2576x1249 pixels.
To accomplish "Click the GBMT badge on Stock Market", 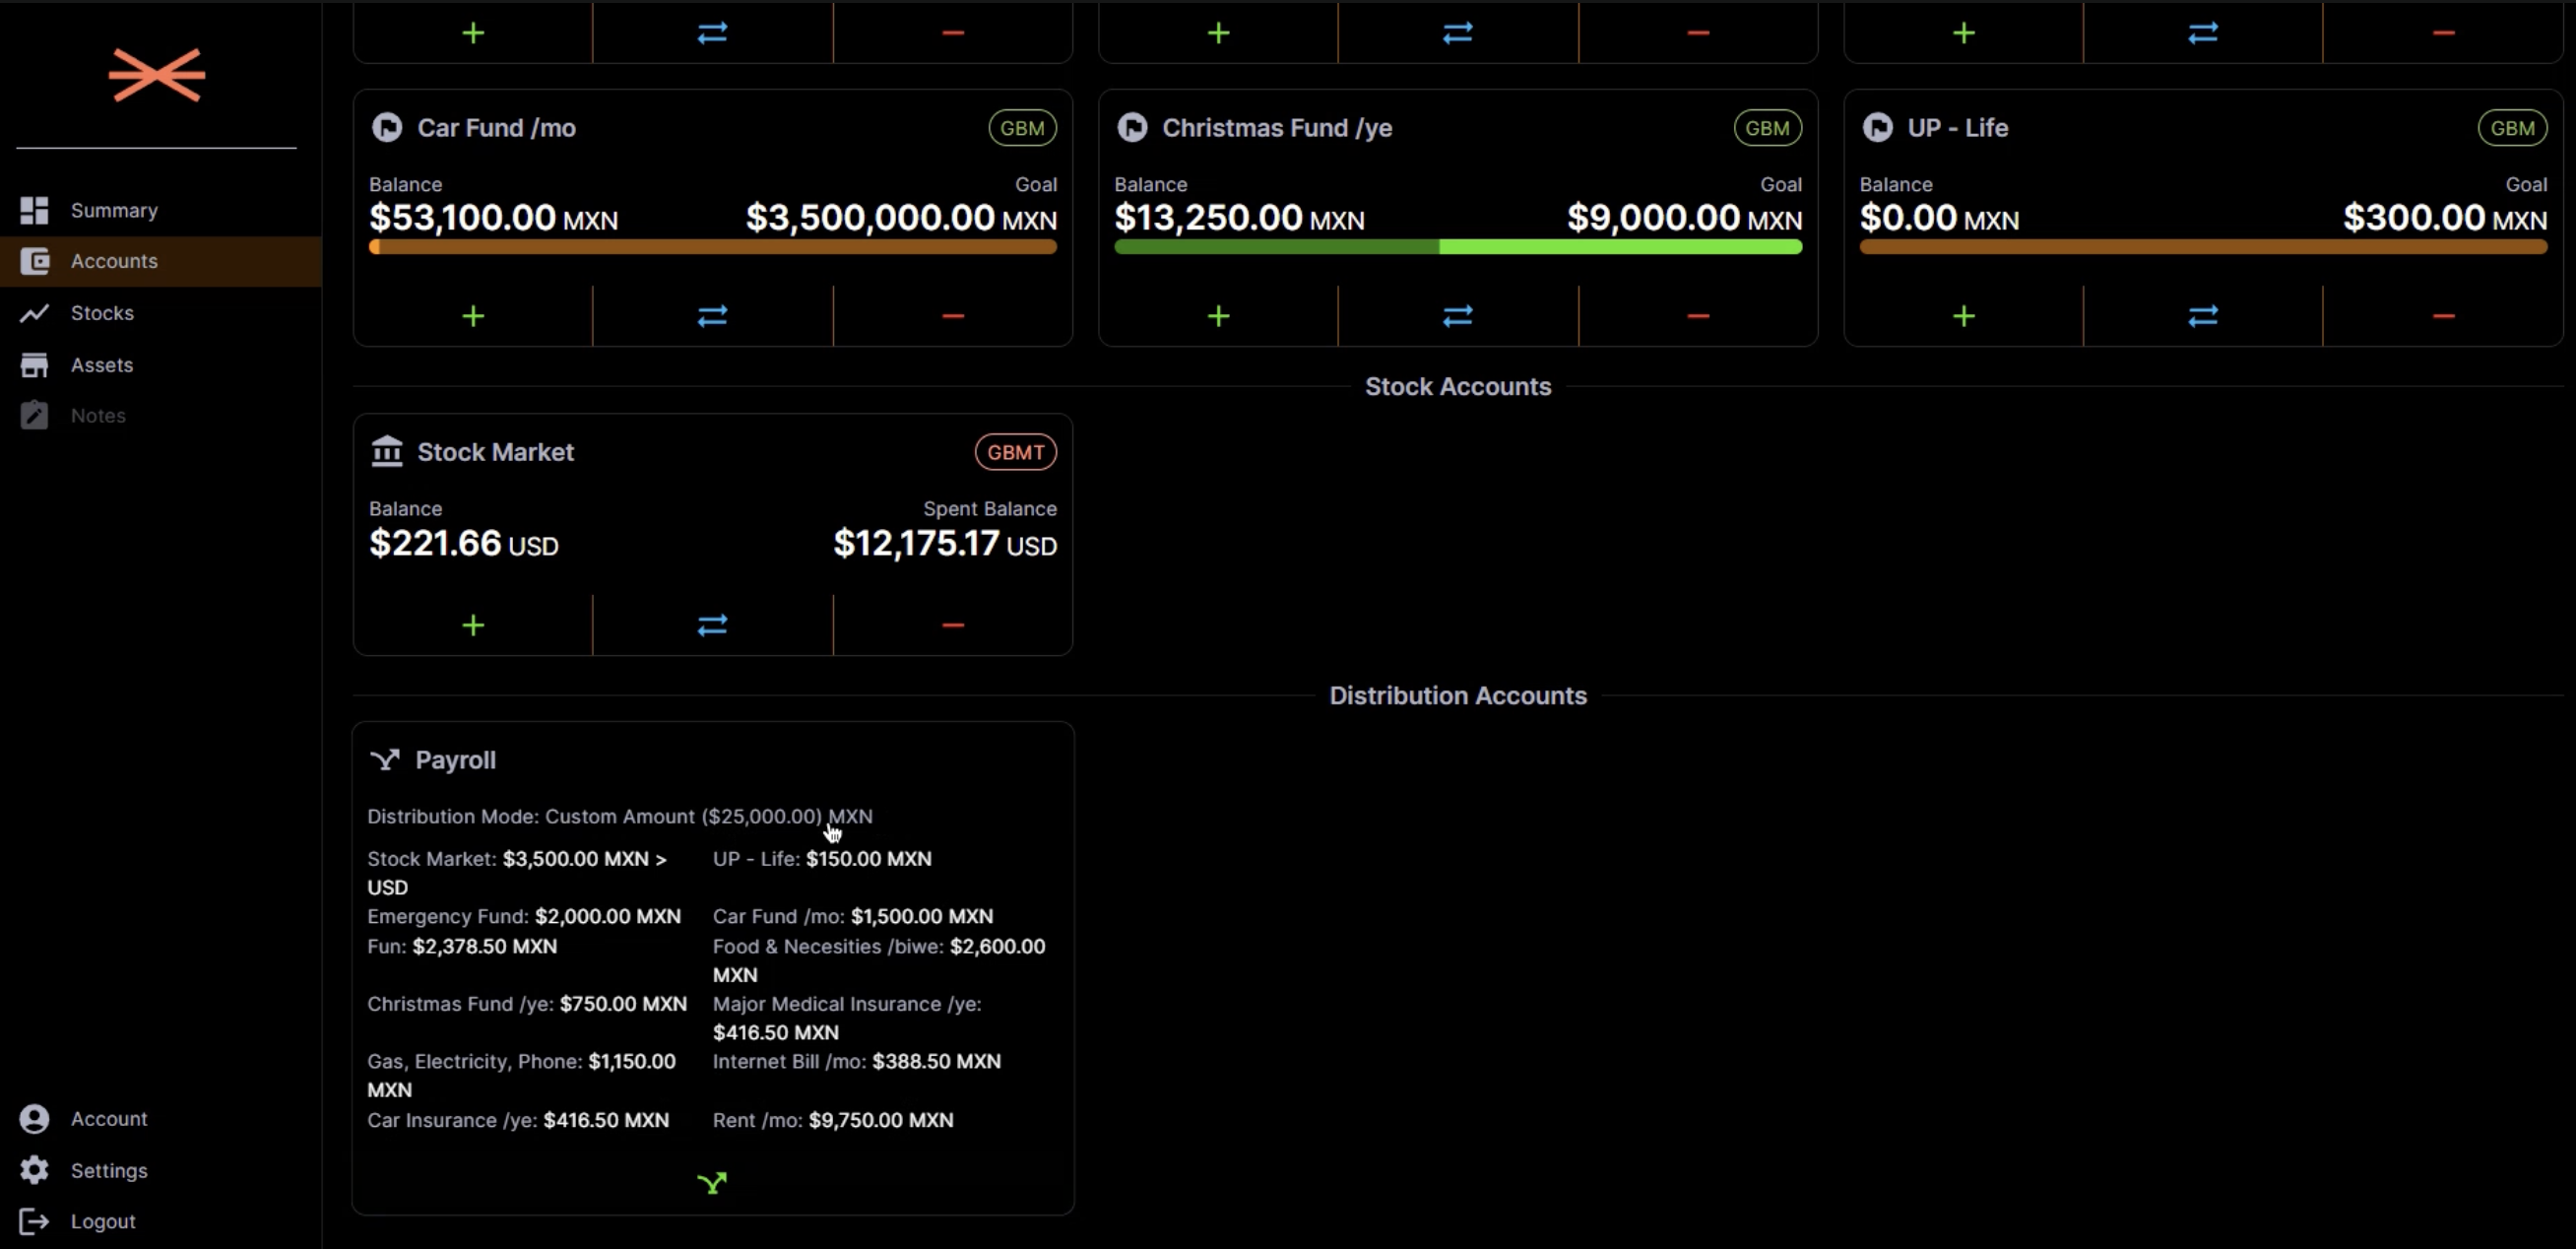I will (1015, 451).
